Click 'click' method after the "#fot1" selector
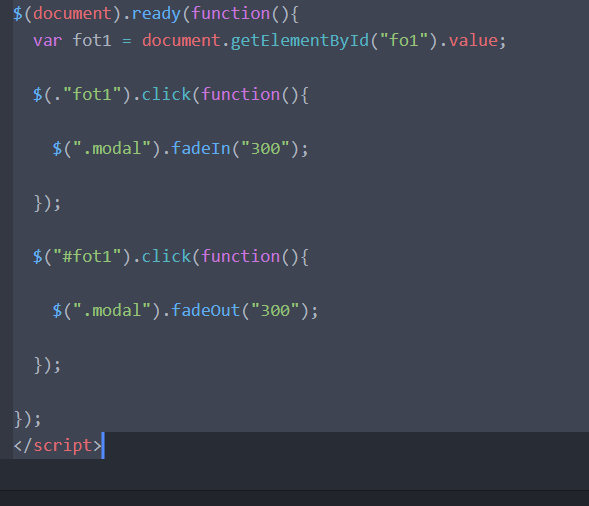This screenshot has height=506, width=589. coord(166,257)
